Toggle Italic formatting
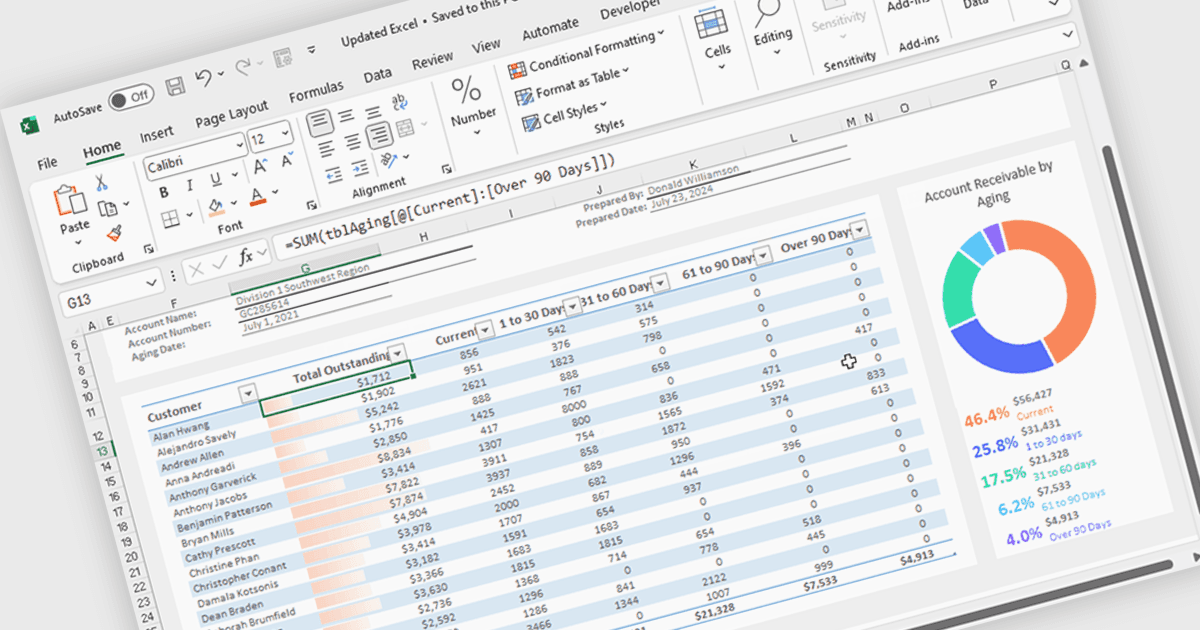The height and width of the screenshot is (630, 1200). (x=189, y=185)
